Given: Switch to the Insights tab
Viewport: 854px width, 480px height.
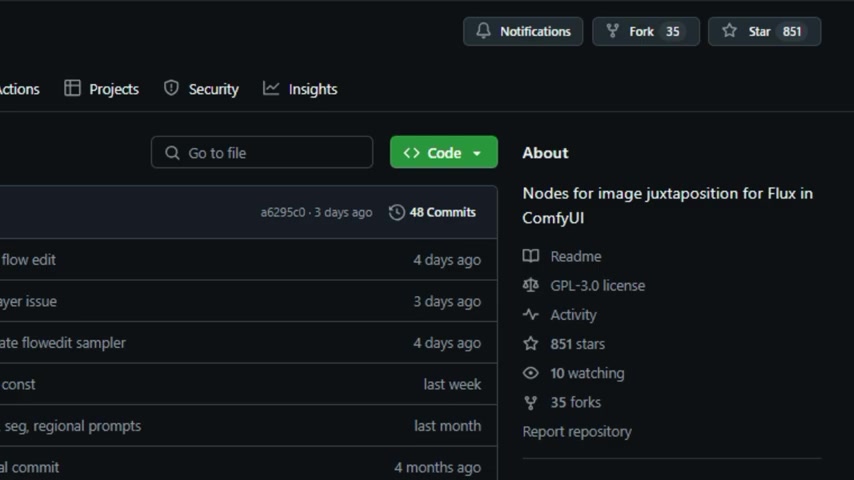Looking at the screenshot, I should (300, 89).
